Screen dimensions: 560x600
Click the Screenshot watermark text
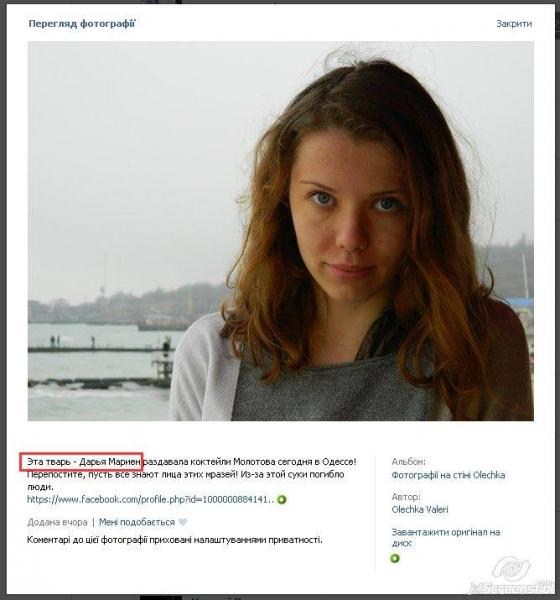513,587
